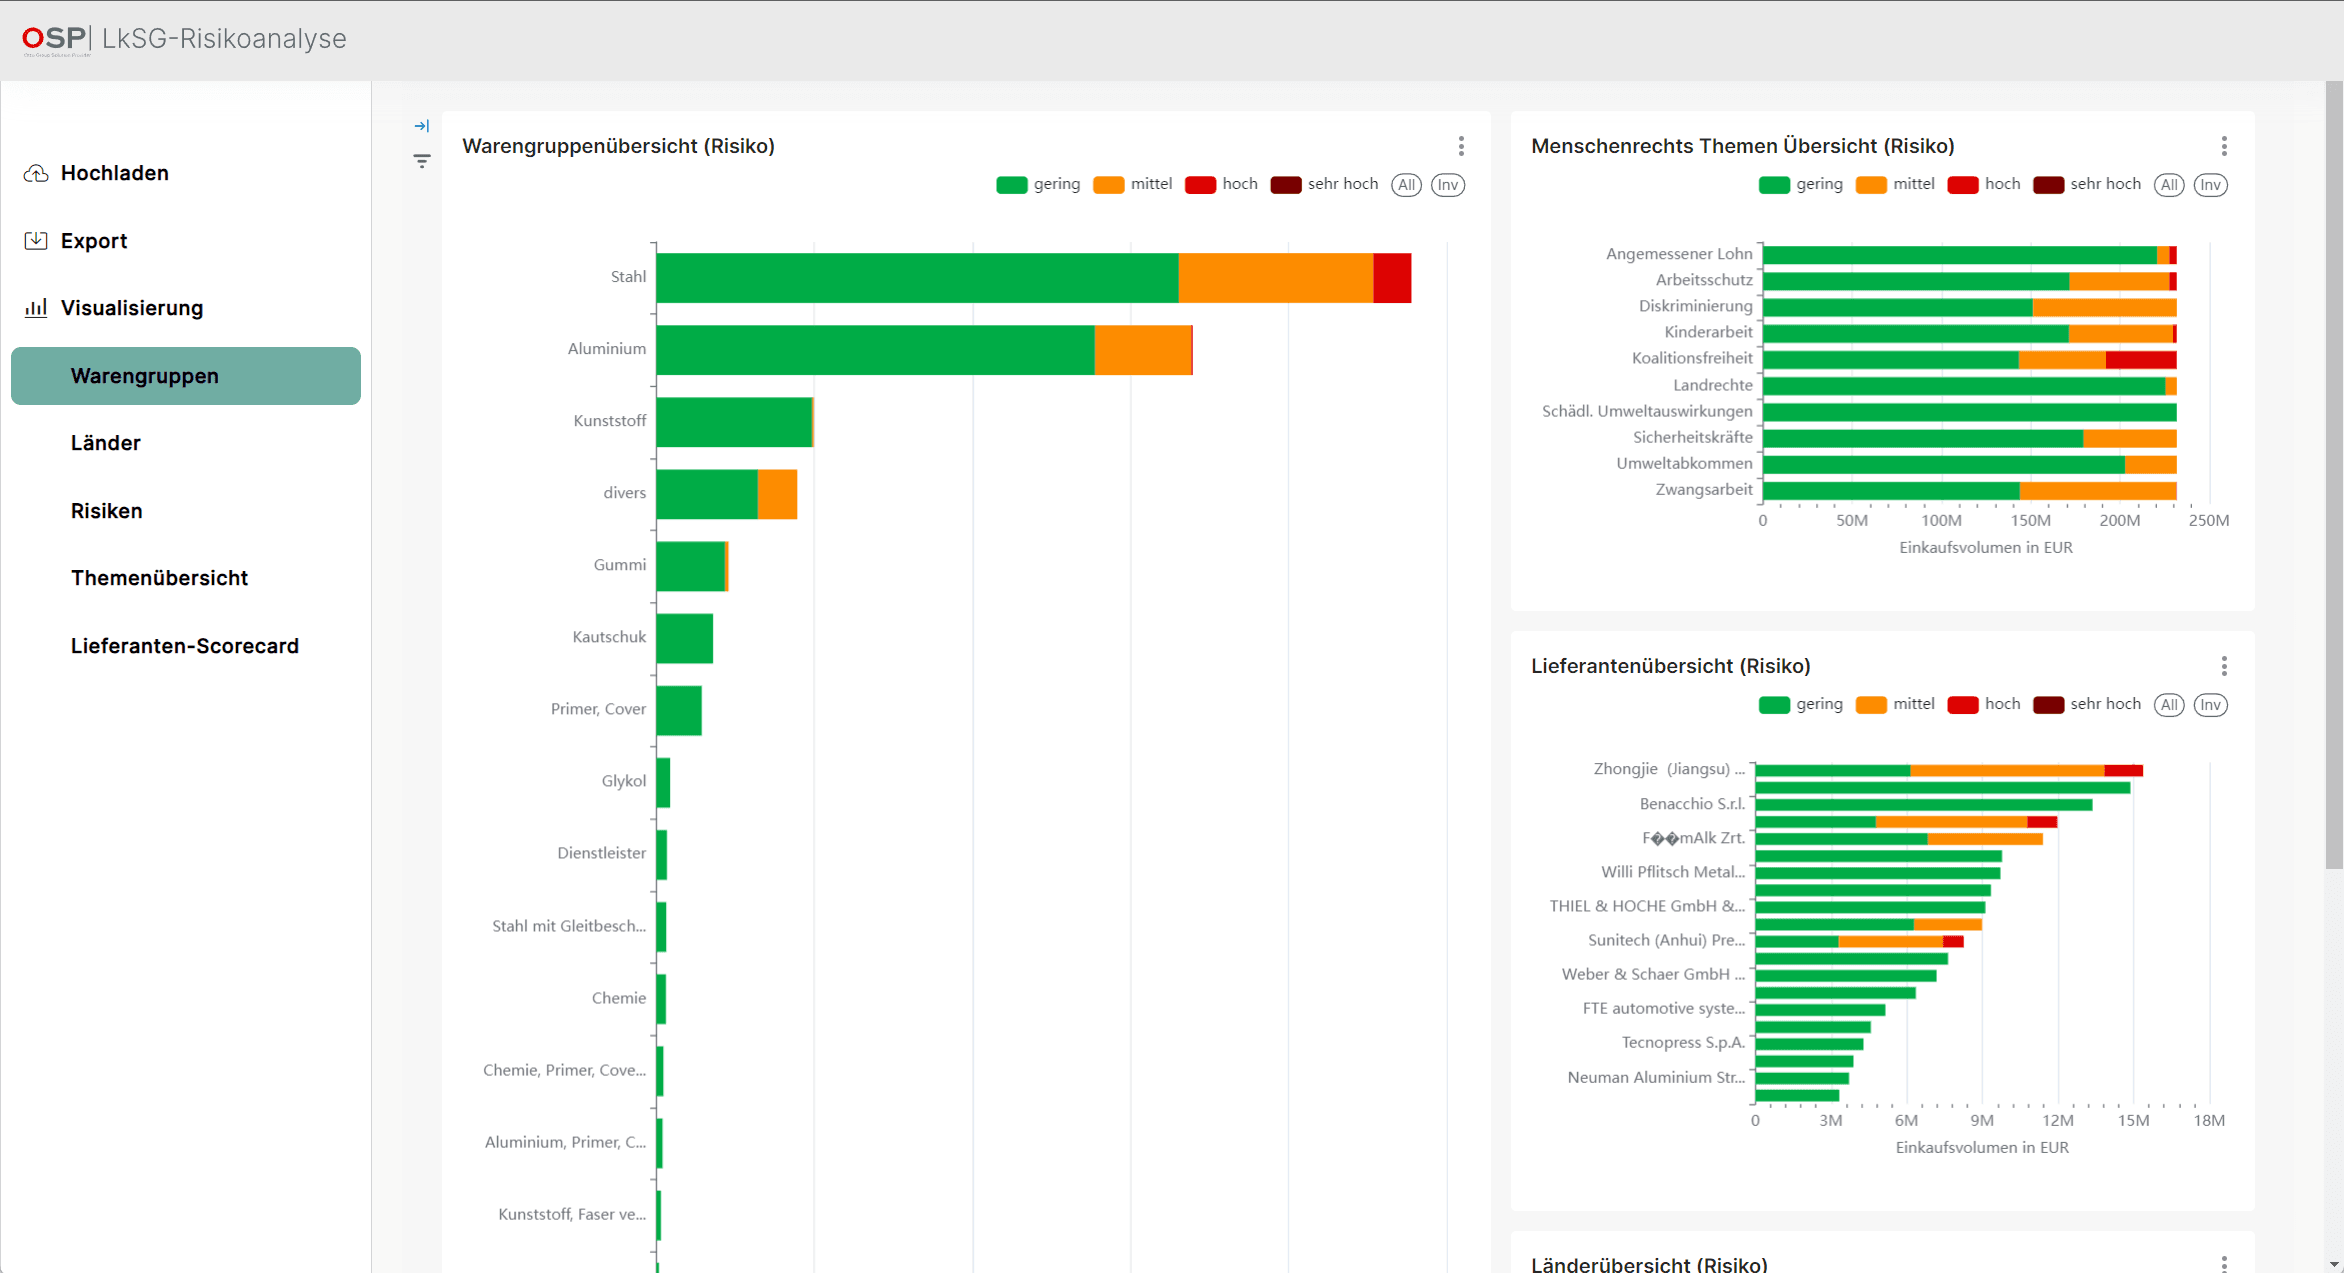This screenshot has width=2344, height=1273.
Task: Toggle gering legend in Menschenrechts Themen chart
Action: click(1800, 184)
